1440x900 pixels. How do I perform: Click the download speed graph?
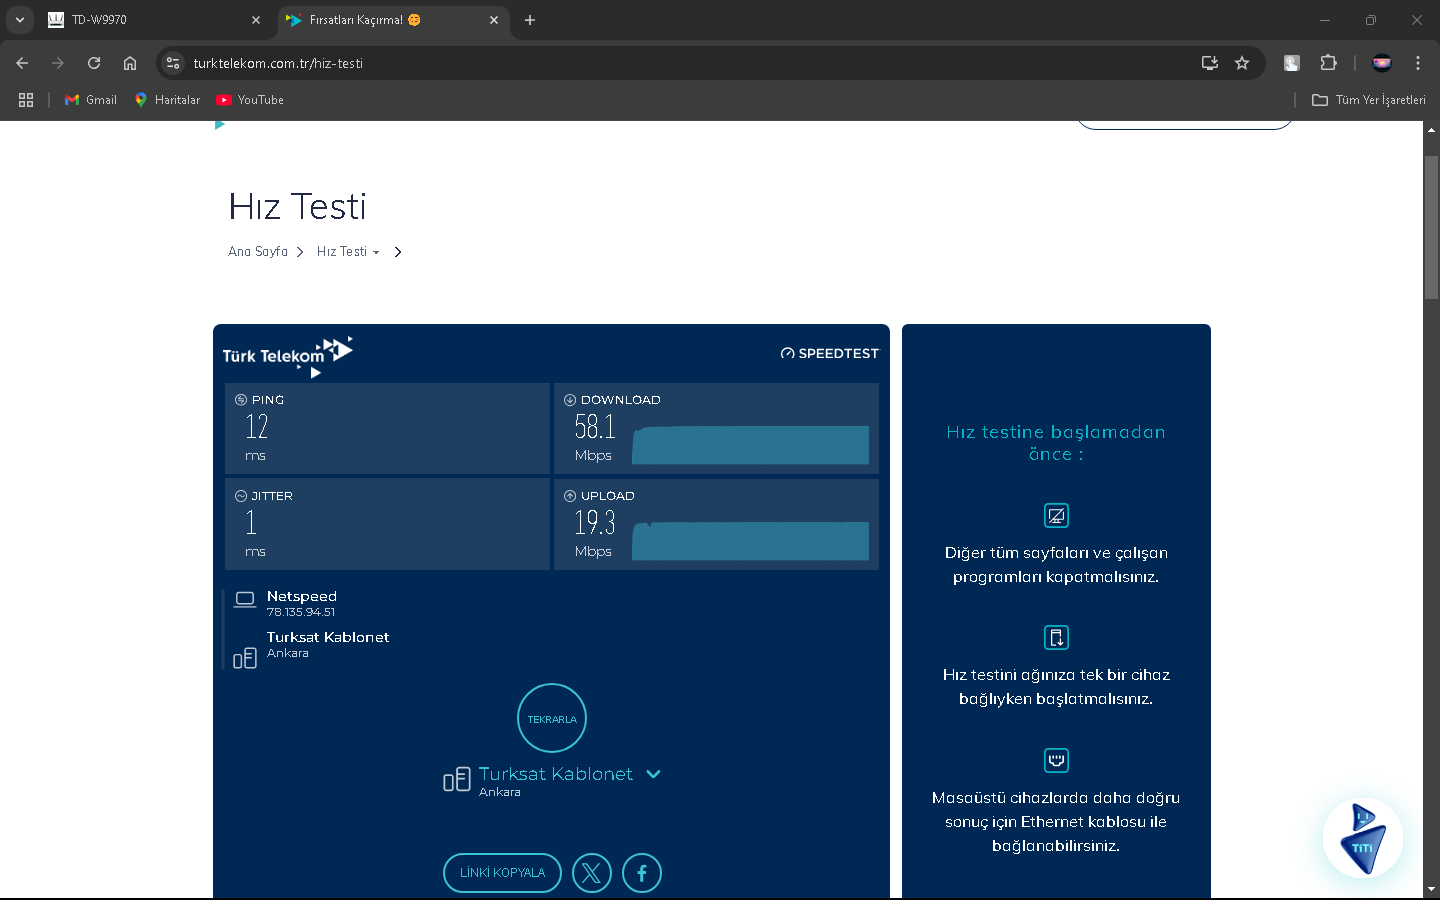click(750, 445)
